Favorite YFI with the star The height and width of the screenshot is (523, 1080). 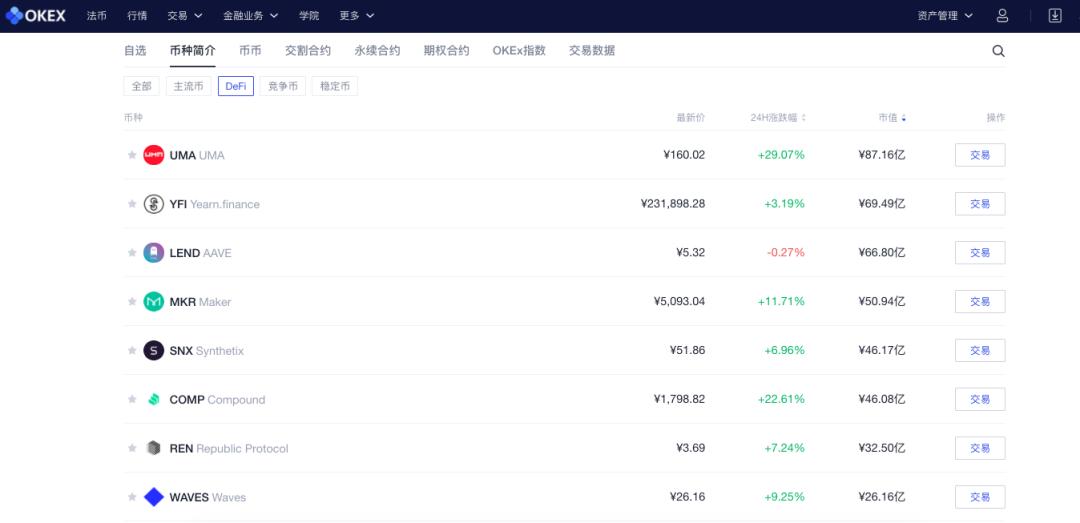coord(132,204)
